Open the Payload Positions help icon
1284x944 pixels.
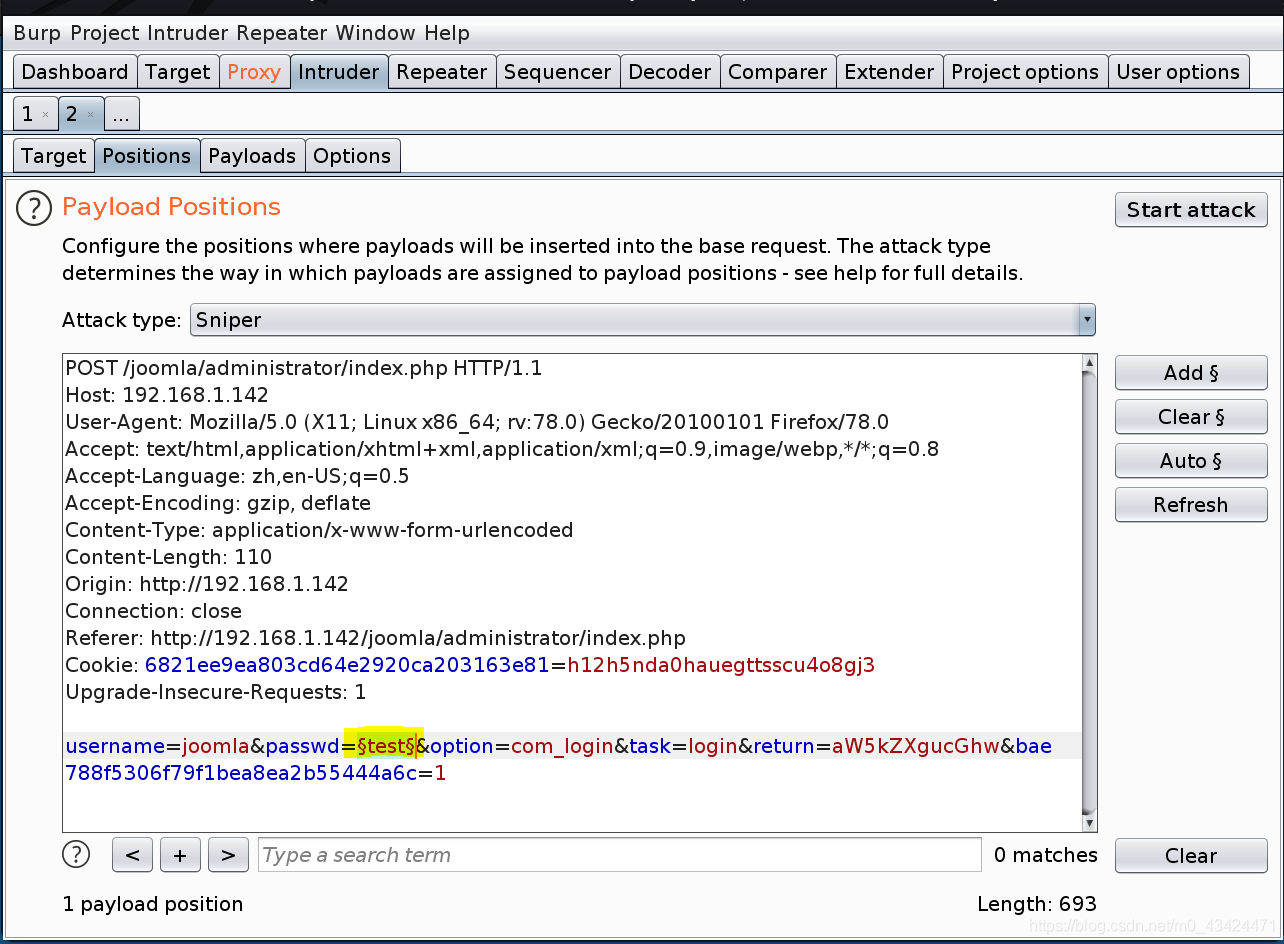click(34, 208)
